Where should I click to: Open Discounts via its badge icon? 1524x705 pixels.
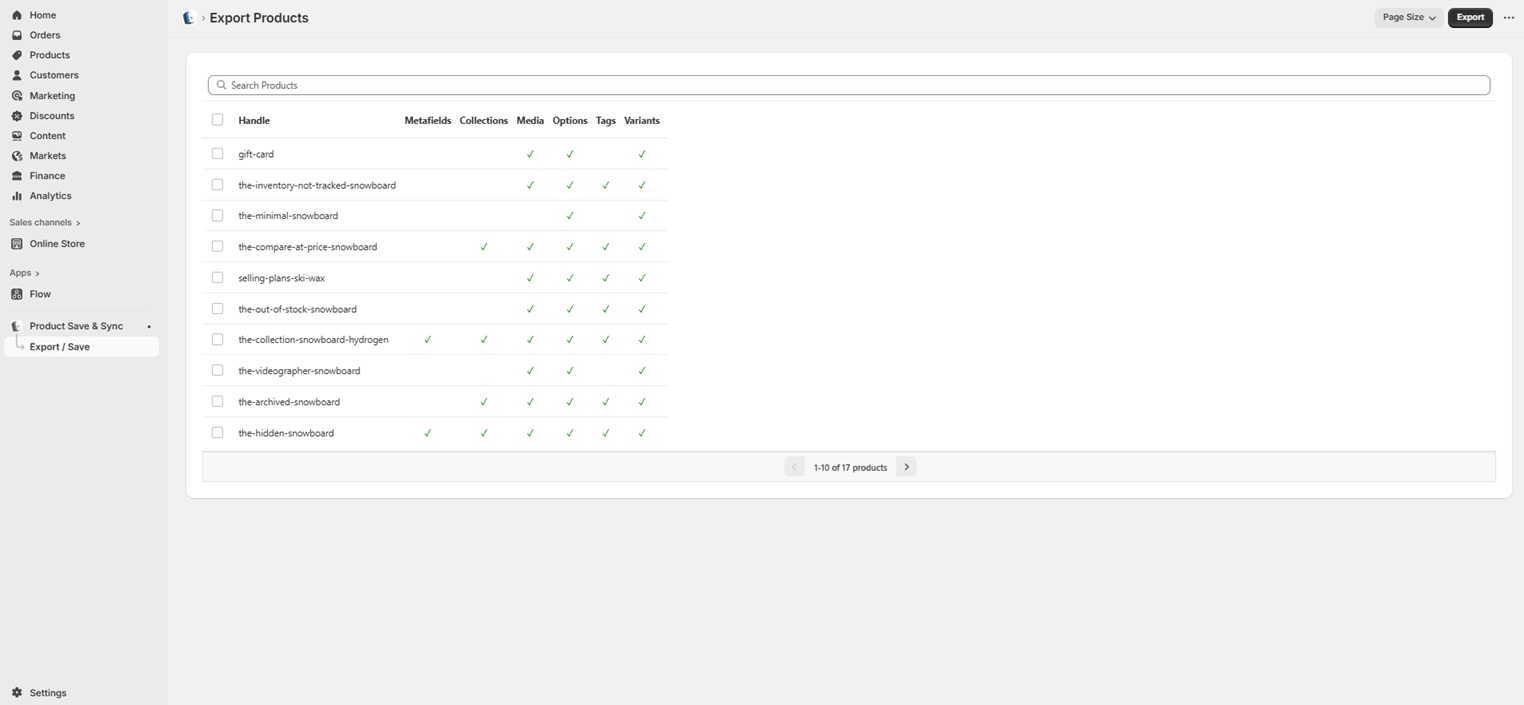17,116
